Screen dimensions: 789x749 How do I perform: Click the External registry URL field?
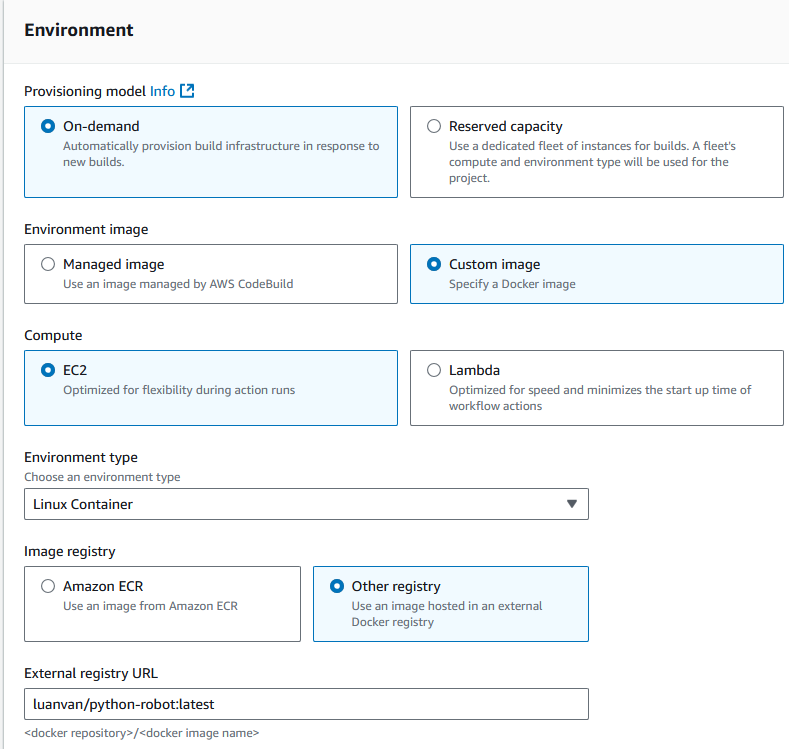[306, 704]
